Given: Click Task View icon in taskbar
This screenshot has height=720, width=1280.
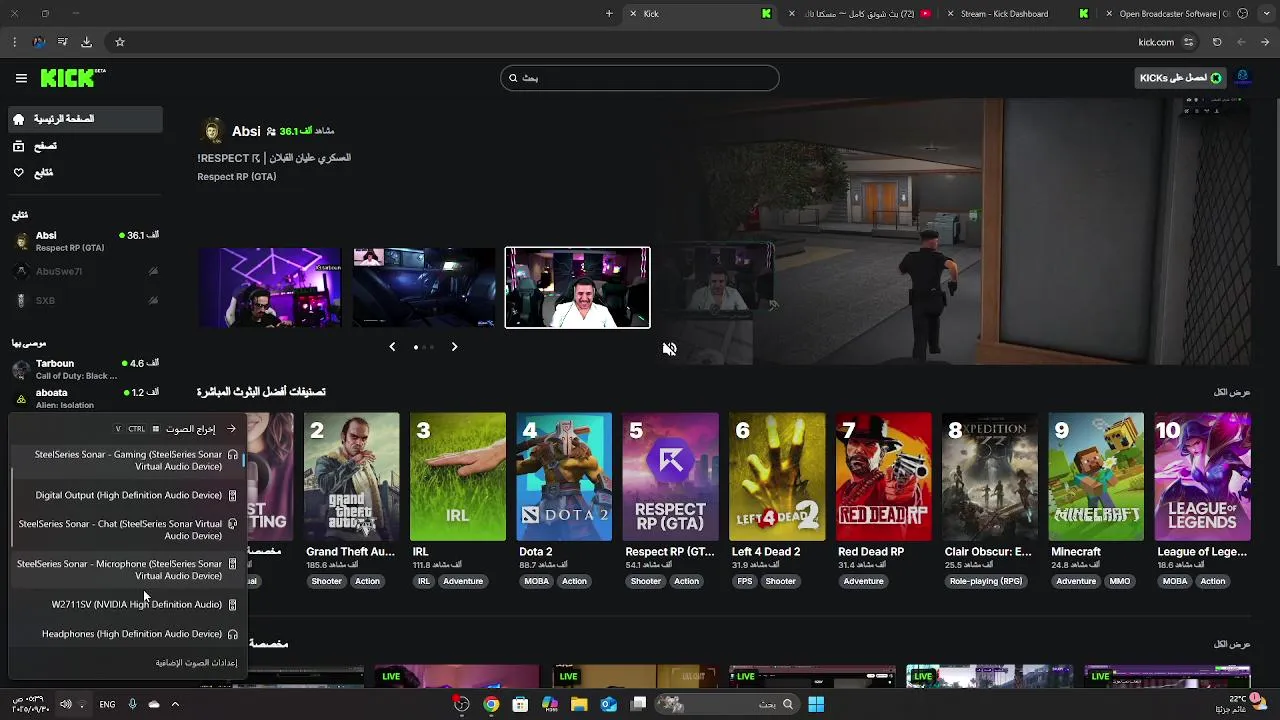Looking at the screenshot, I should [x=638, y=704].
